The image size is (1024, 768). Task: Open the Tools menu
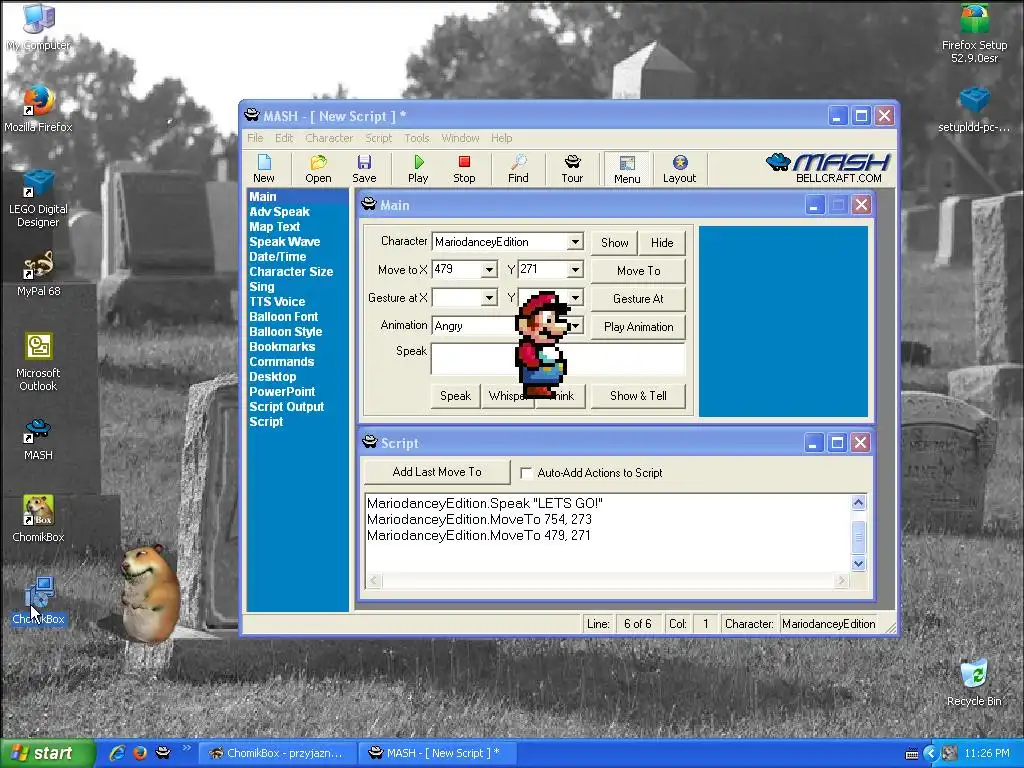(417, 138)
